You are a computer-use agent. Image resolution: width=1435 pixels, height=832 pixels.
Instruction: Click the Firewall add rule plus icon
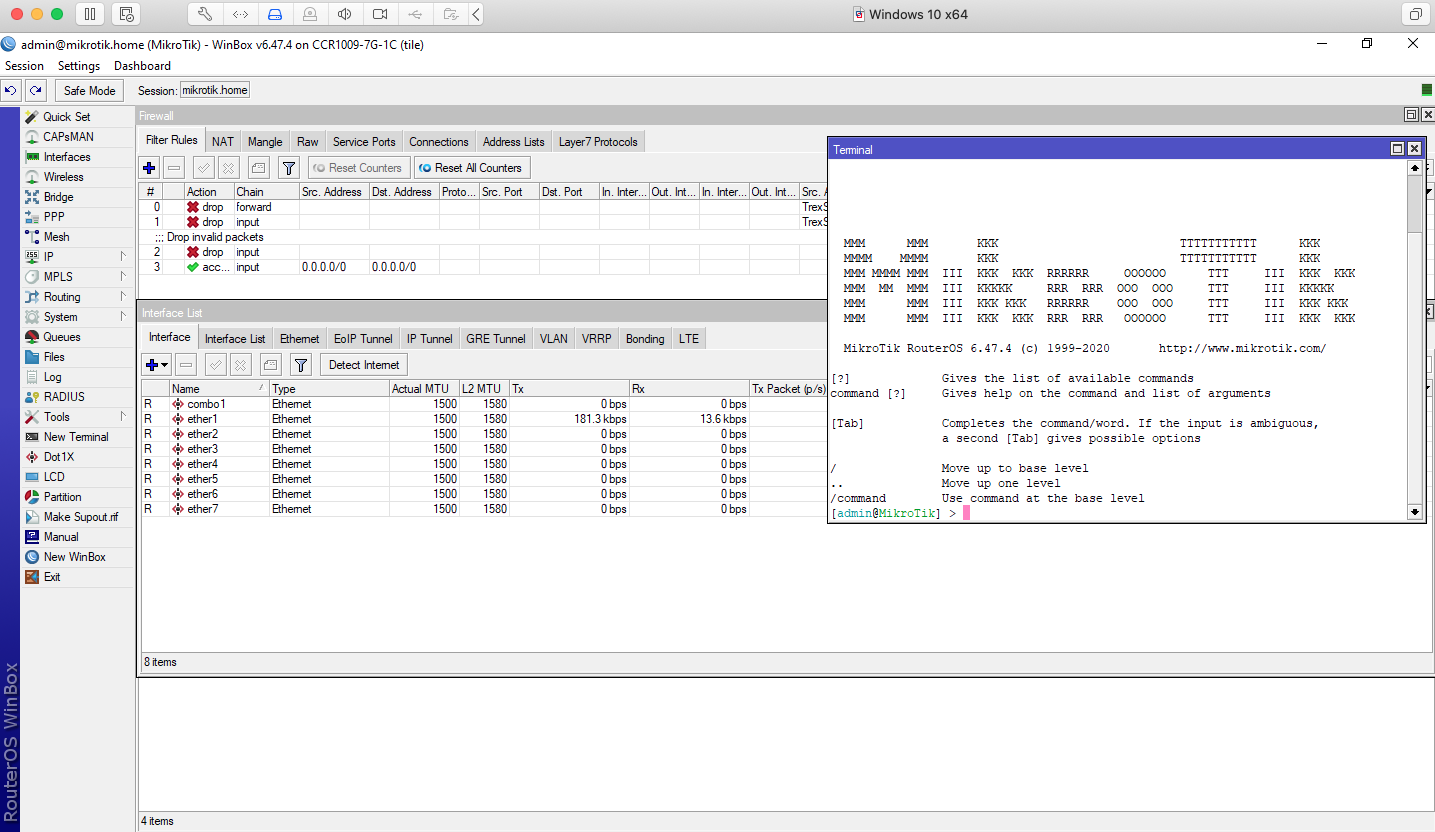point(150,168)
